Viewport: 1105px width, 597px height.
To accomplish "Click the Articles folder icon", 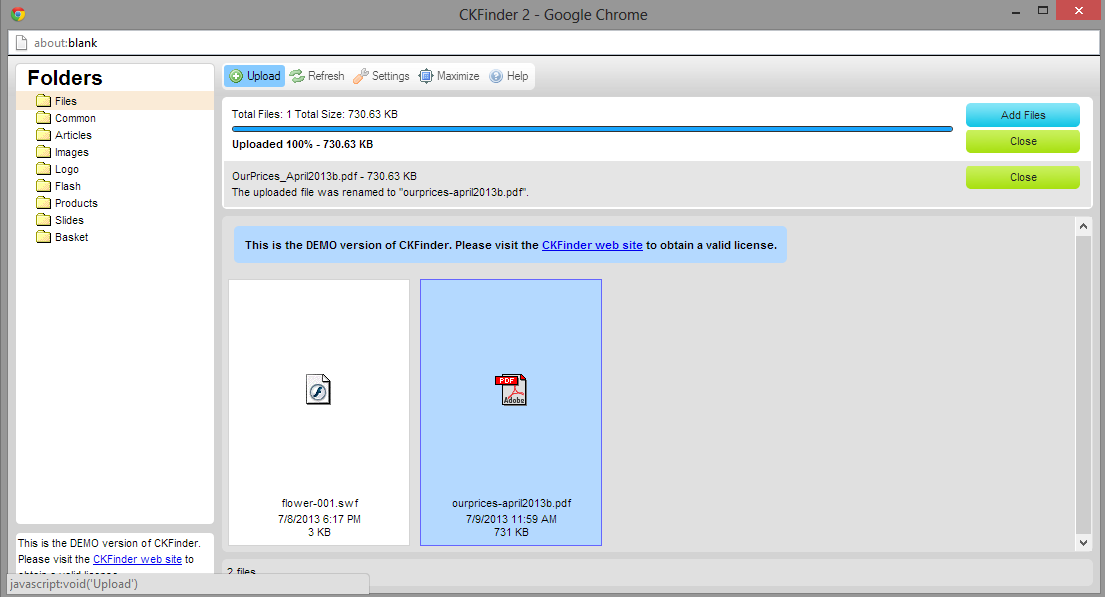I will (44, 135).
